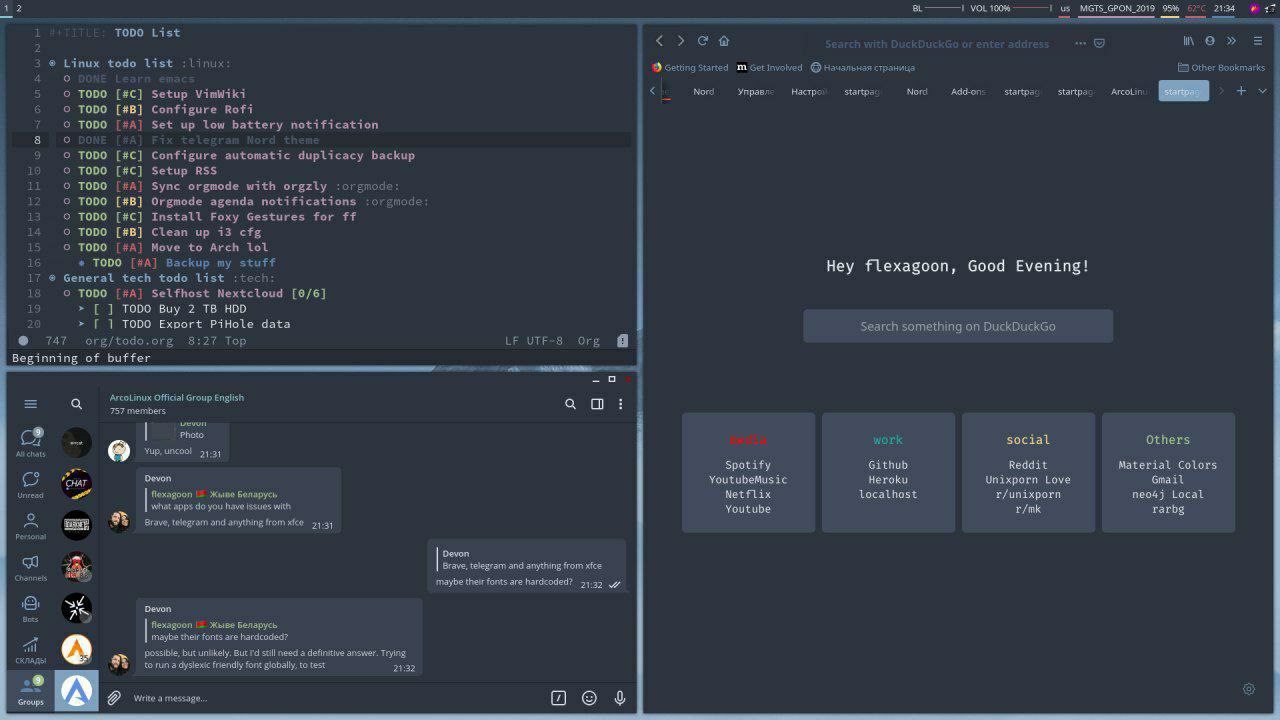Open Telegram main hamburger menu
The height and width of the screenshot is (720, 1280).
click(x=31, y=404)
